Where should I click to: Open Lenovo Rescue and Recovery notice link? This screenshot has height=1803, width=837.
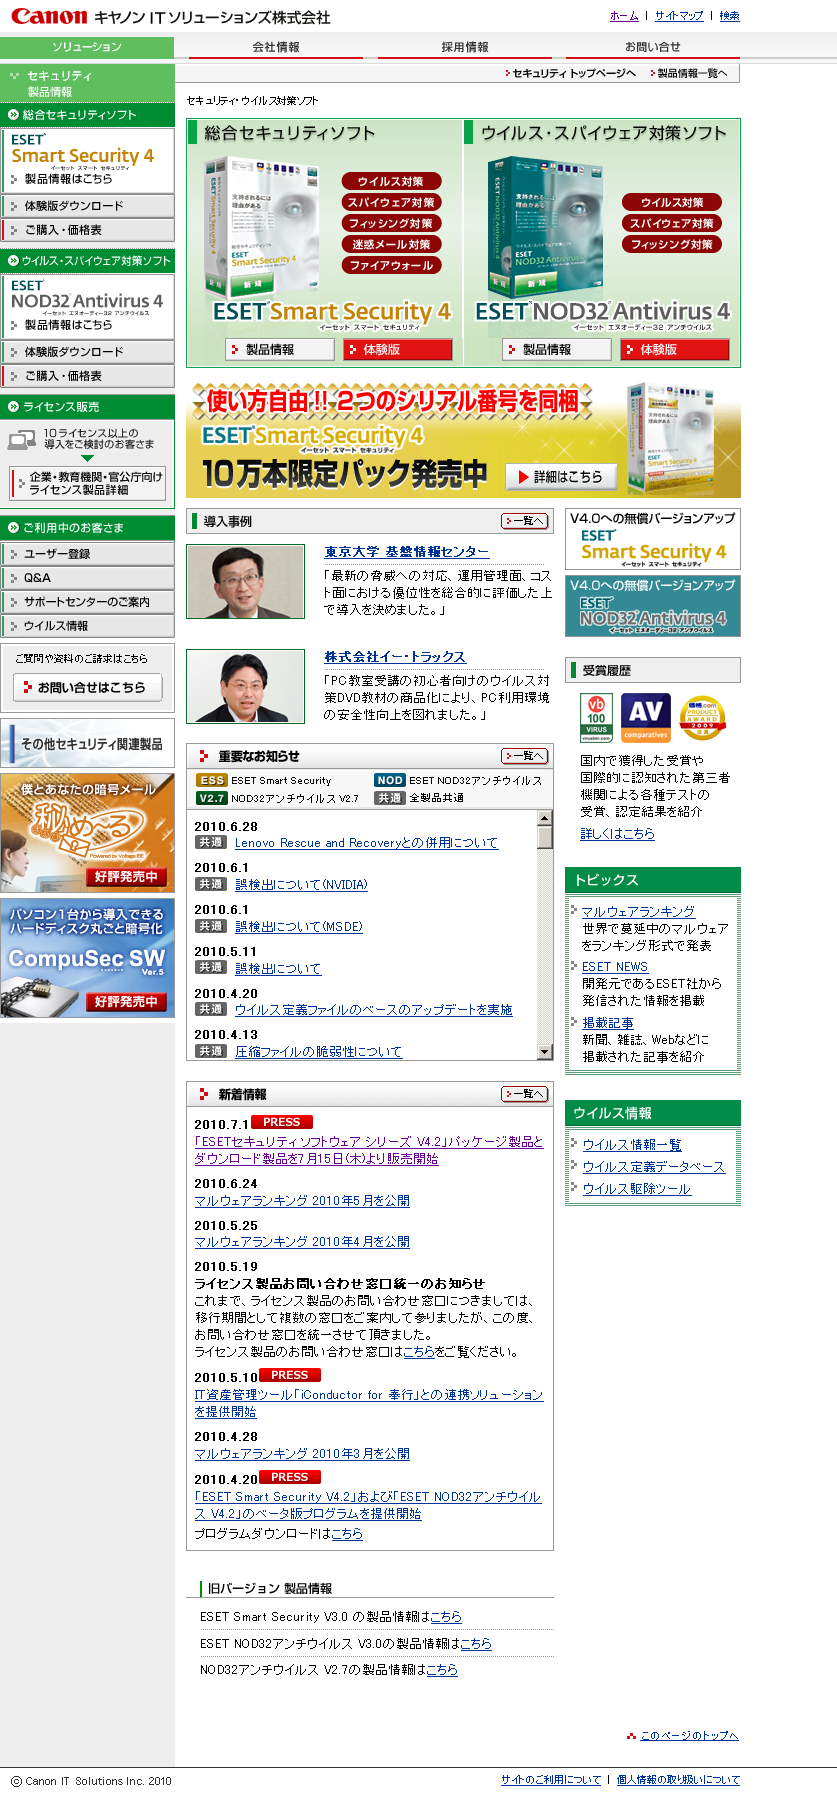tap(366, 843)
